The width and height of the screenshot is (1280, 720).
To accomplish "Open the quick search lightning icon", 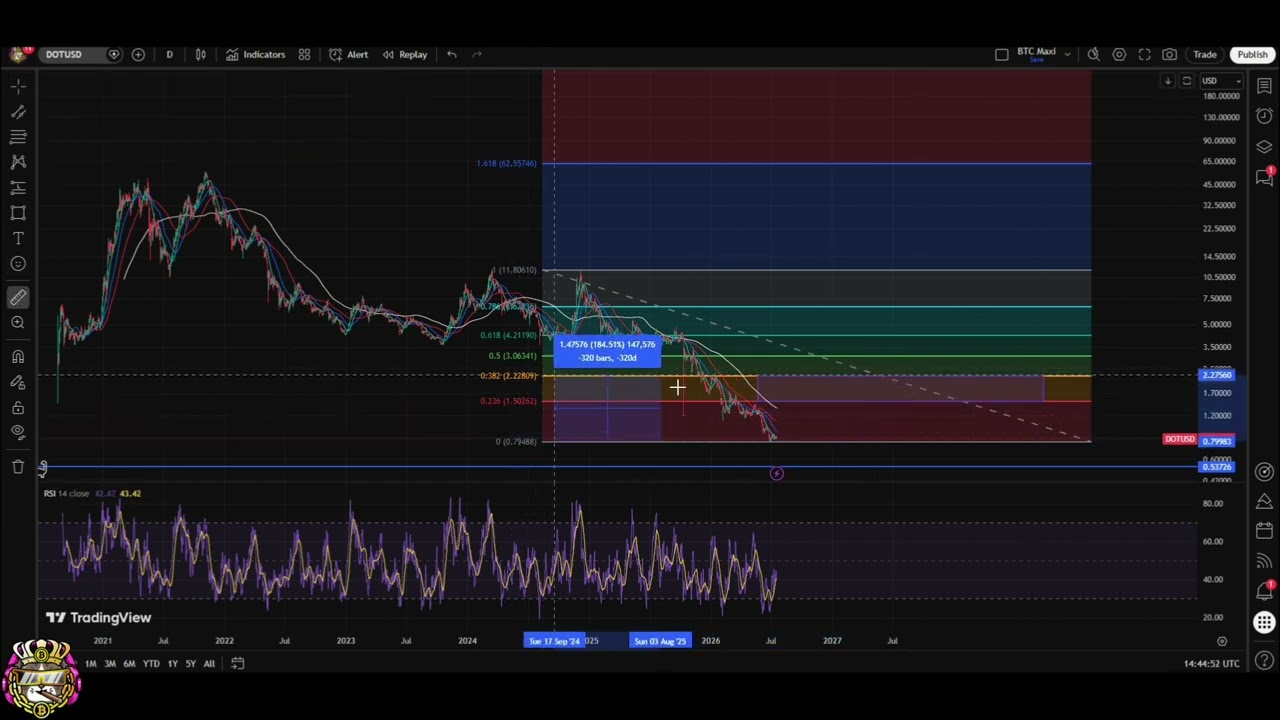I will (1094, 54).
